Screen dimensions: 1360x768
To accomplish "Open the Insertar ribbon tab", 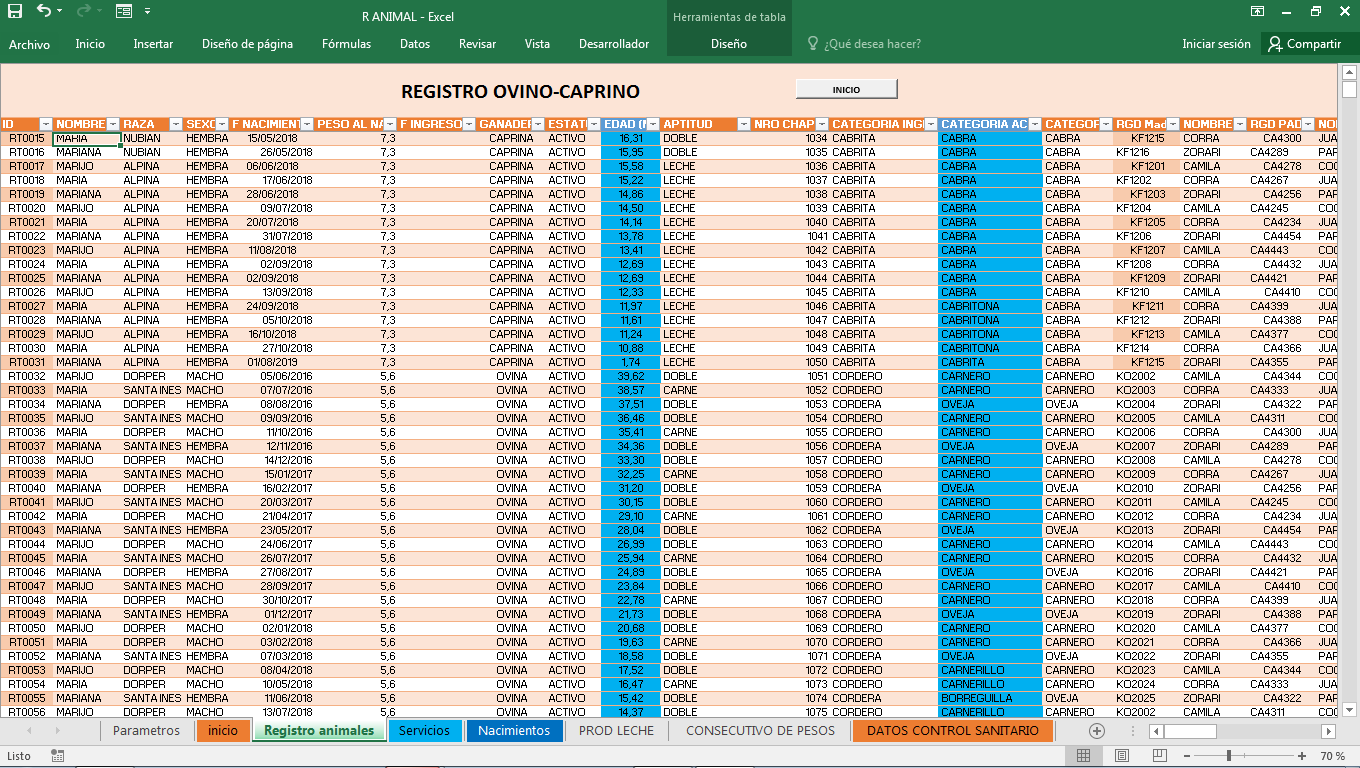I will (153, 44).
